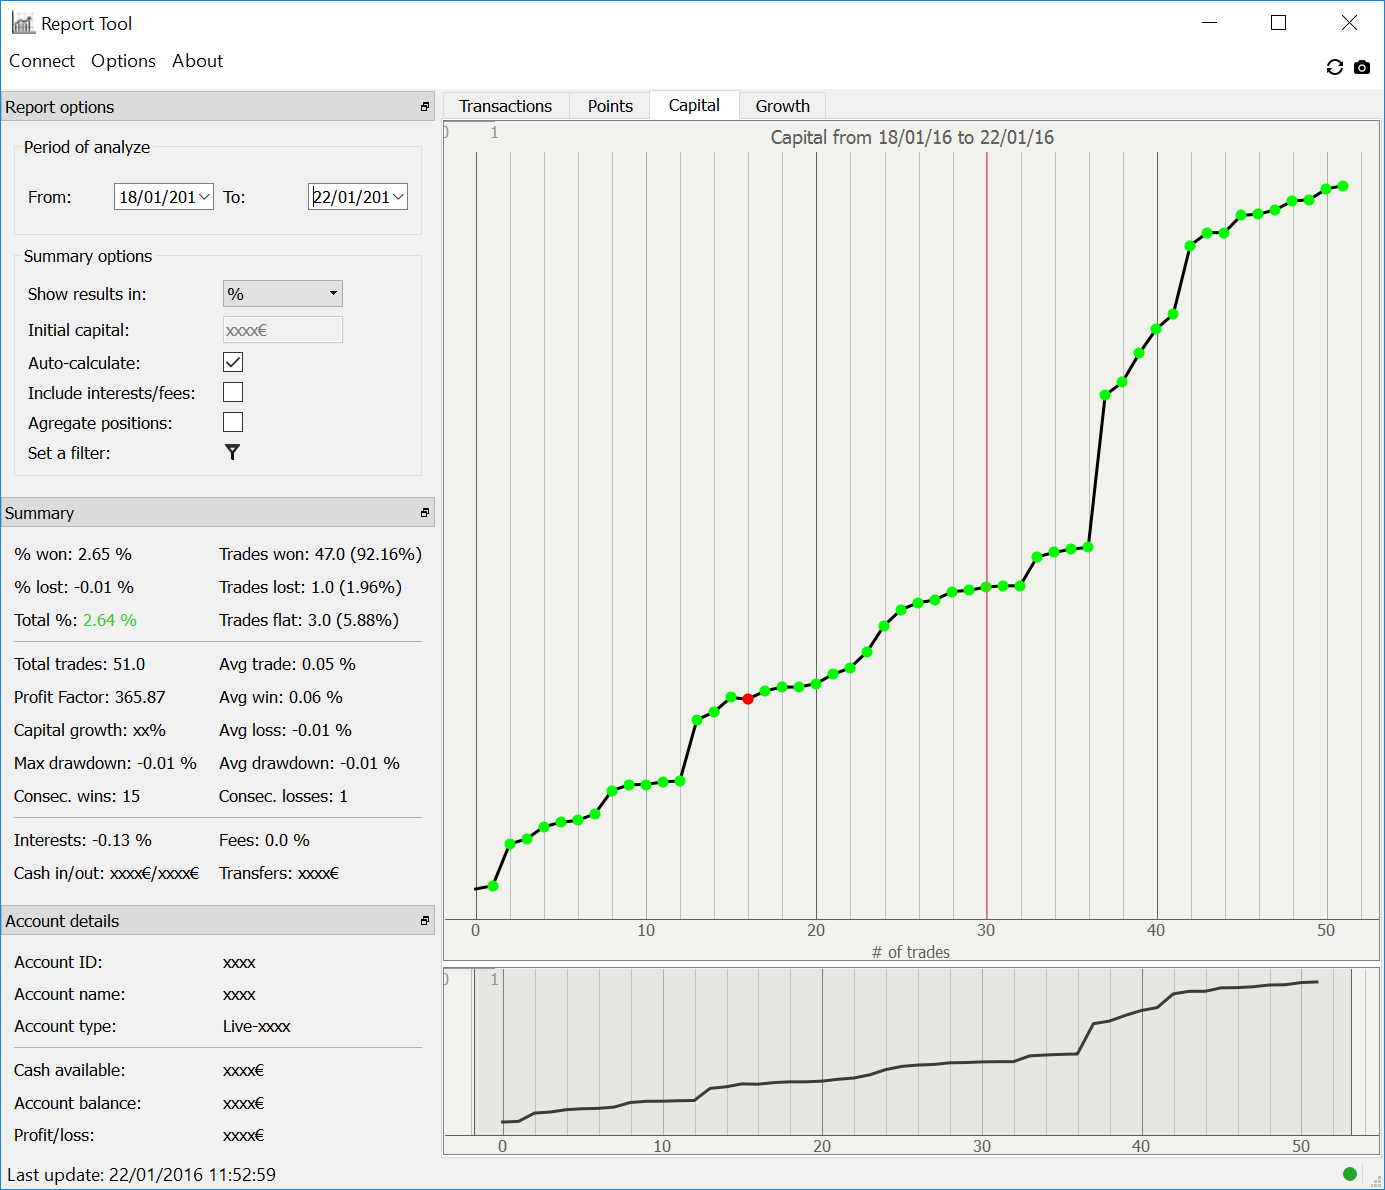The width and height of the screenshot is (1385, 1190).
Task: Undock the Report options panel with its float icon
Action: (425, 107)
